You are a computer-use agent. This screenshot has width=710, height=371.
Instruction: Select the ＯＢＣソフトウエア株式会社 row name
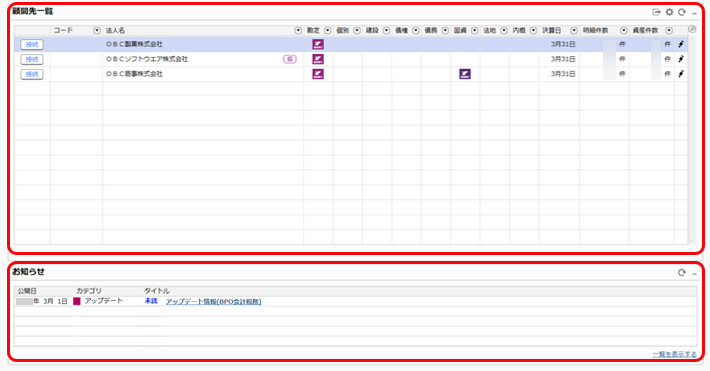click(147, 59)
